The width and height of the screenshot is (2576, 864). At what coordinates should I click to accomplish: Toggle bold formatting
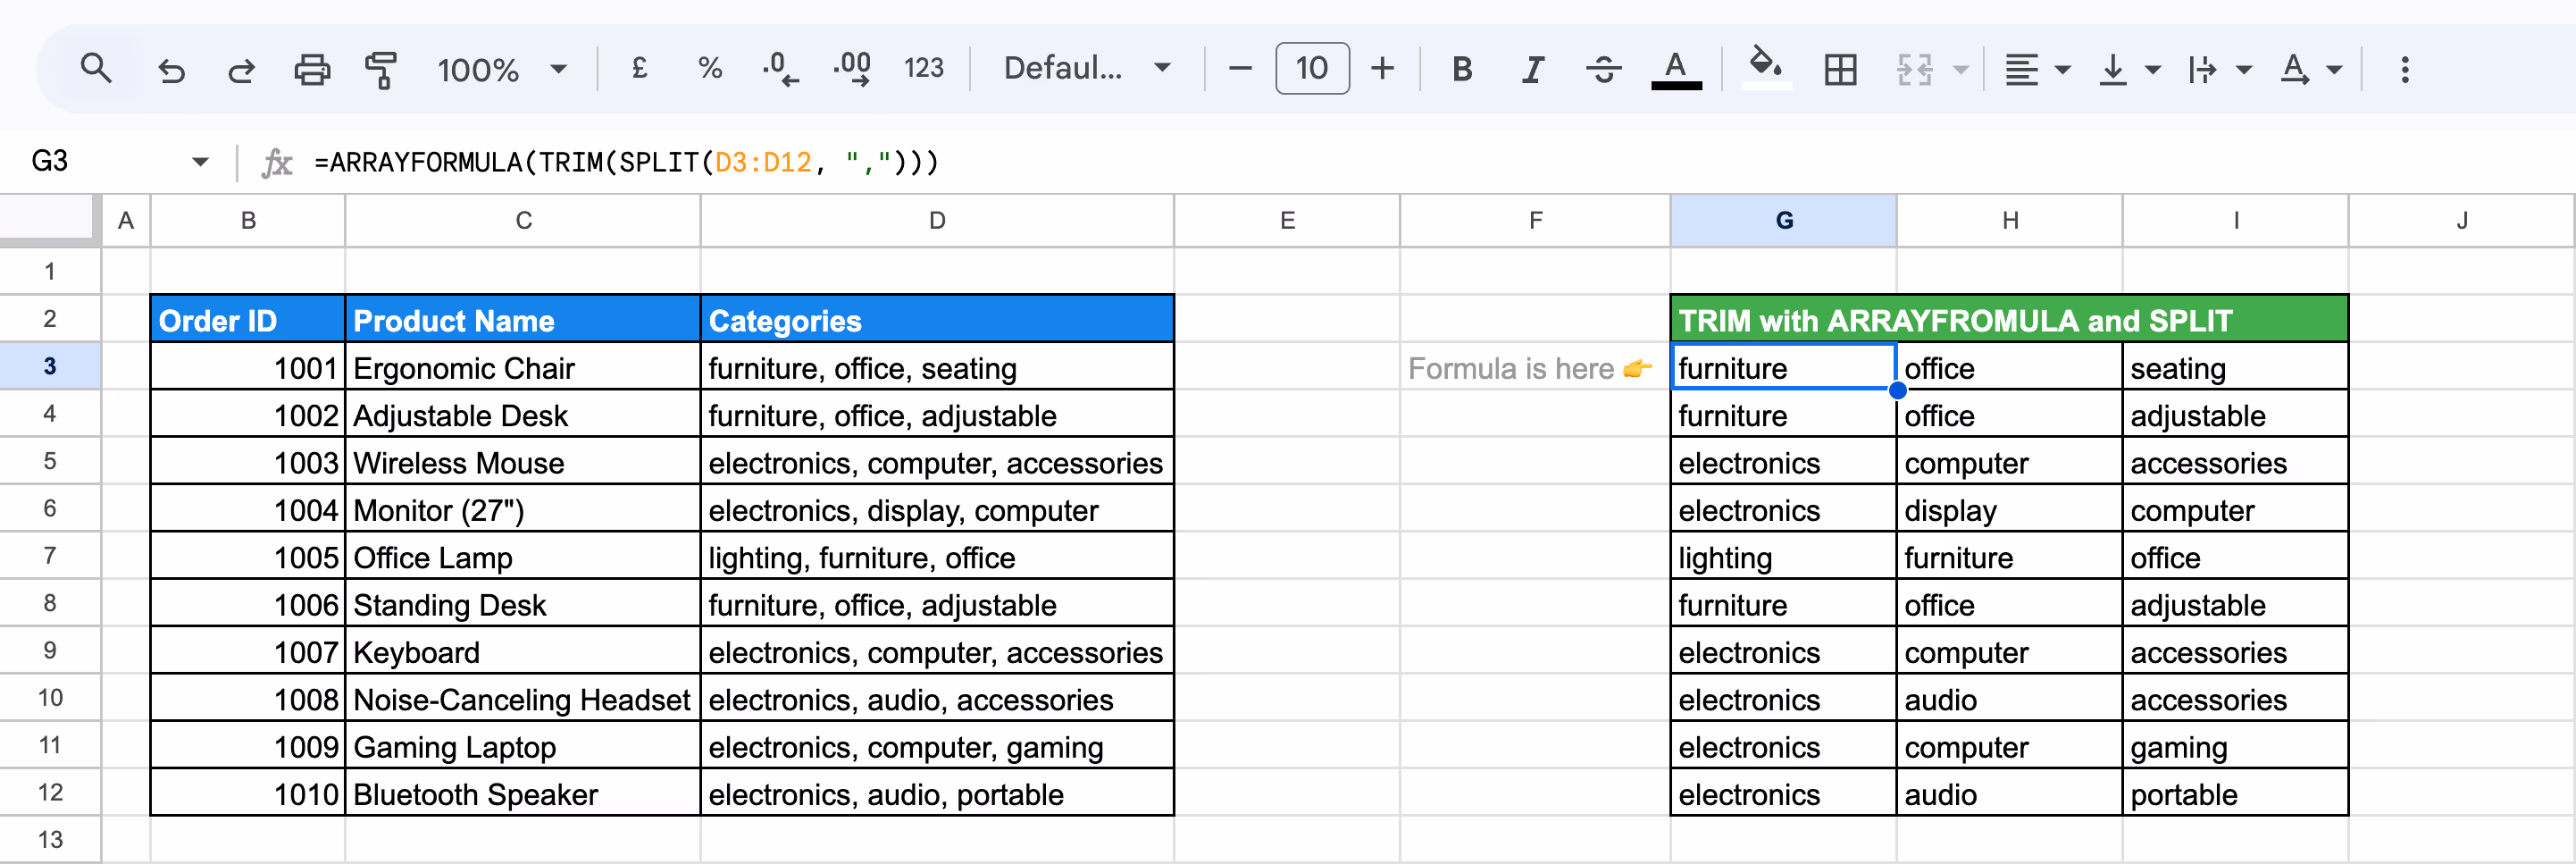1462,69
